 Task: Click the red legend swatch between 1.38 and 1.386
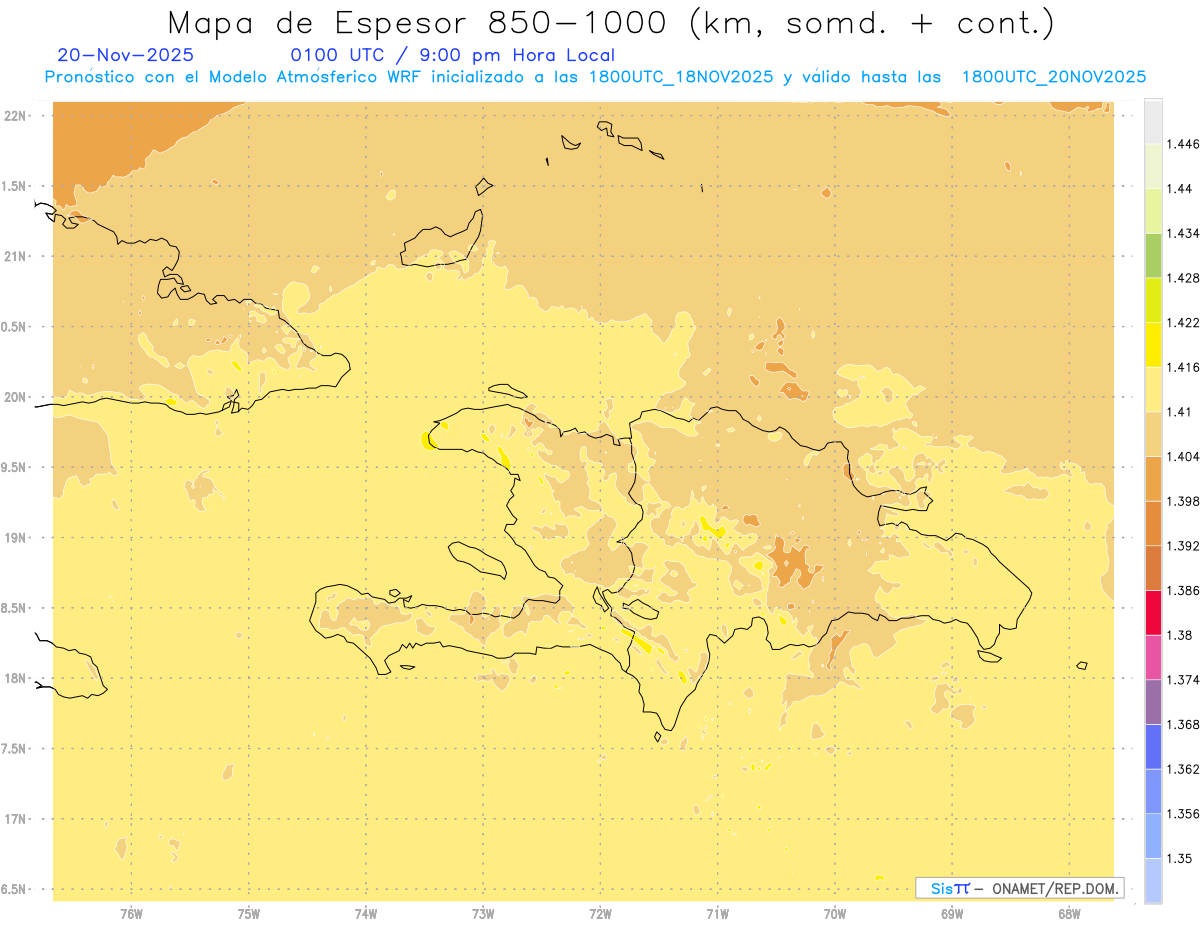(1153, 612)
